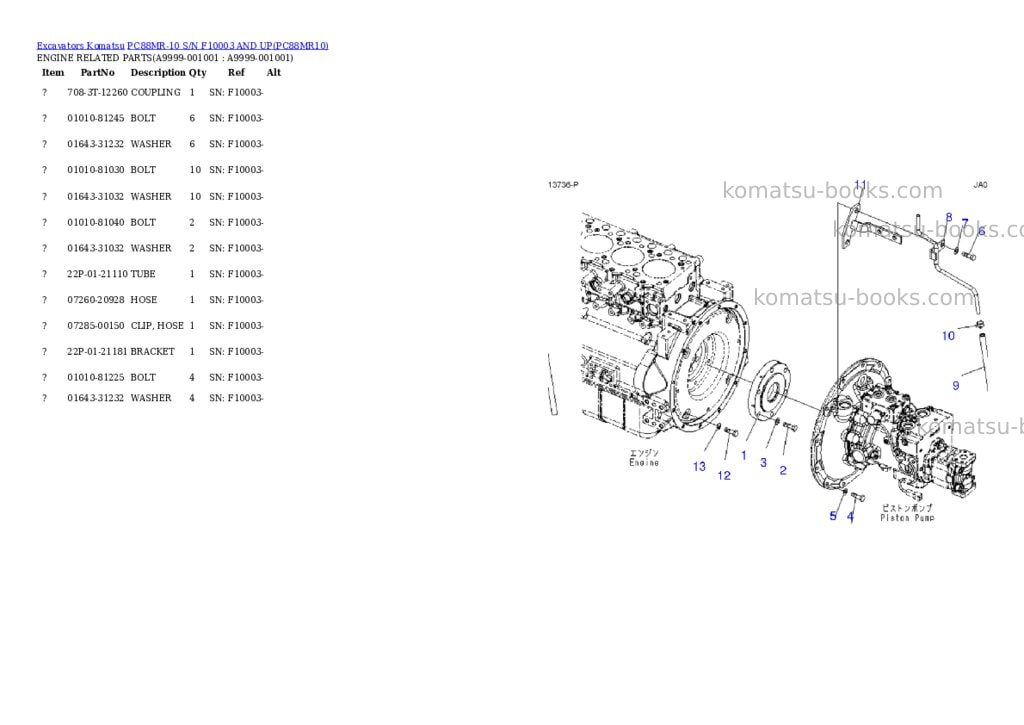The height and width of the screenshot is (725, 1024).
Task: Open the PC88MR-10 S/N F10003 AND UP link
Action: pos(228,46)
